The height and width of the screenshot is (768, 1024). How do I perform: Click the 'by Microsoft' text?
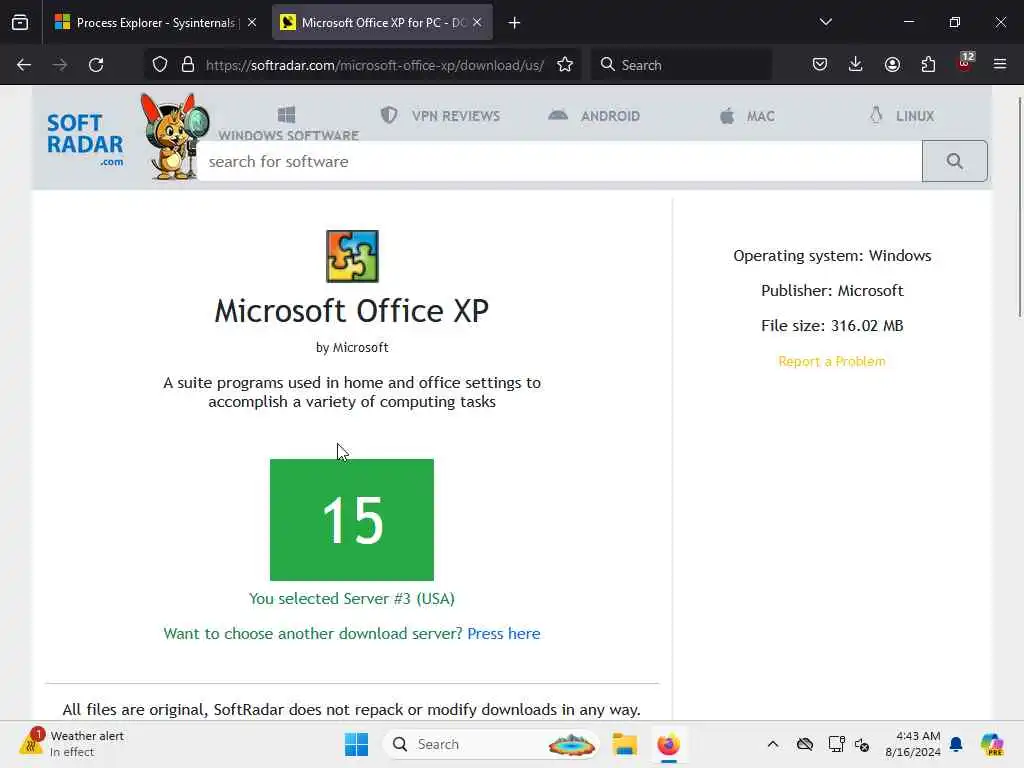pyautogui.click(x=352, y=347)
